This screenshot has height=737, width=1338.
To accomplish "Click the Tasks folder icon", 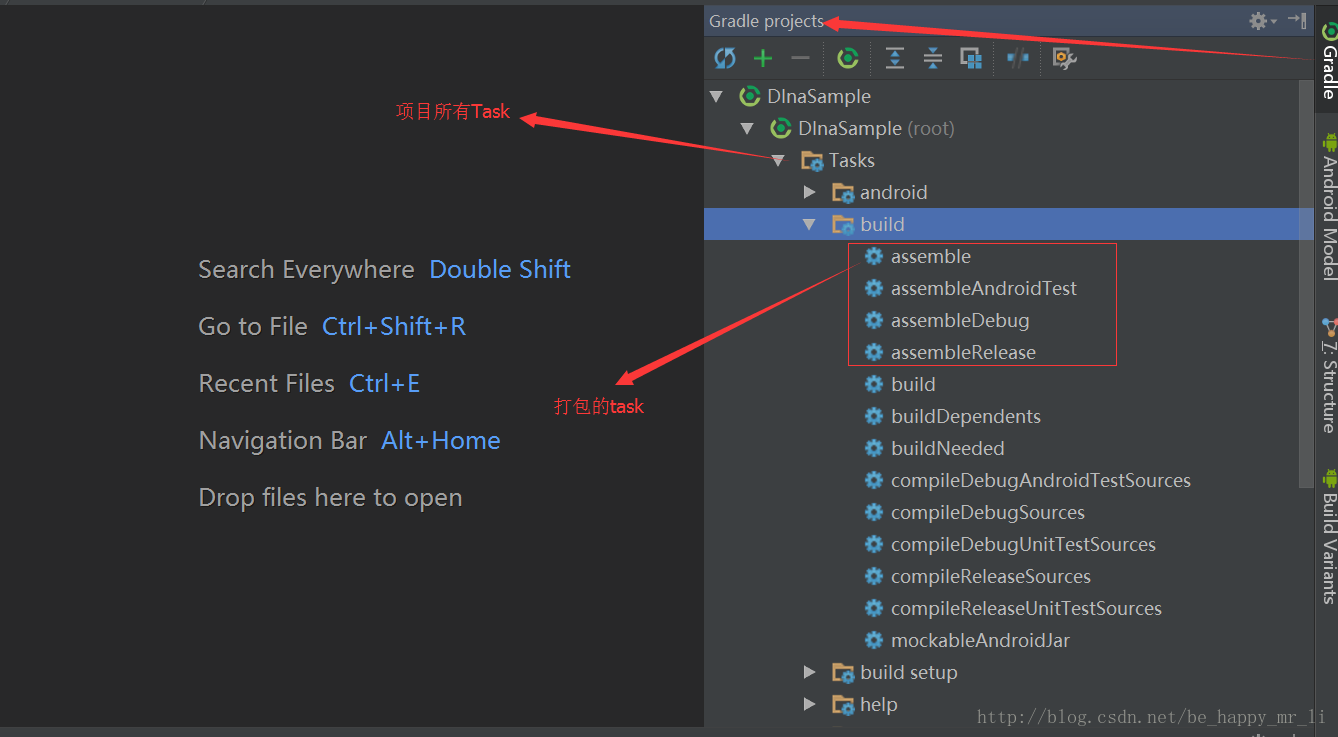I will pos(812,161).
